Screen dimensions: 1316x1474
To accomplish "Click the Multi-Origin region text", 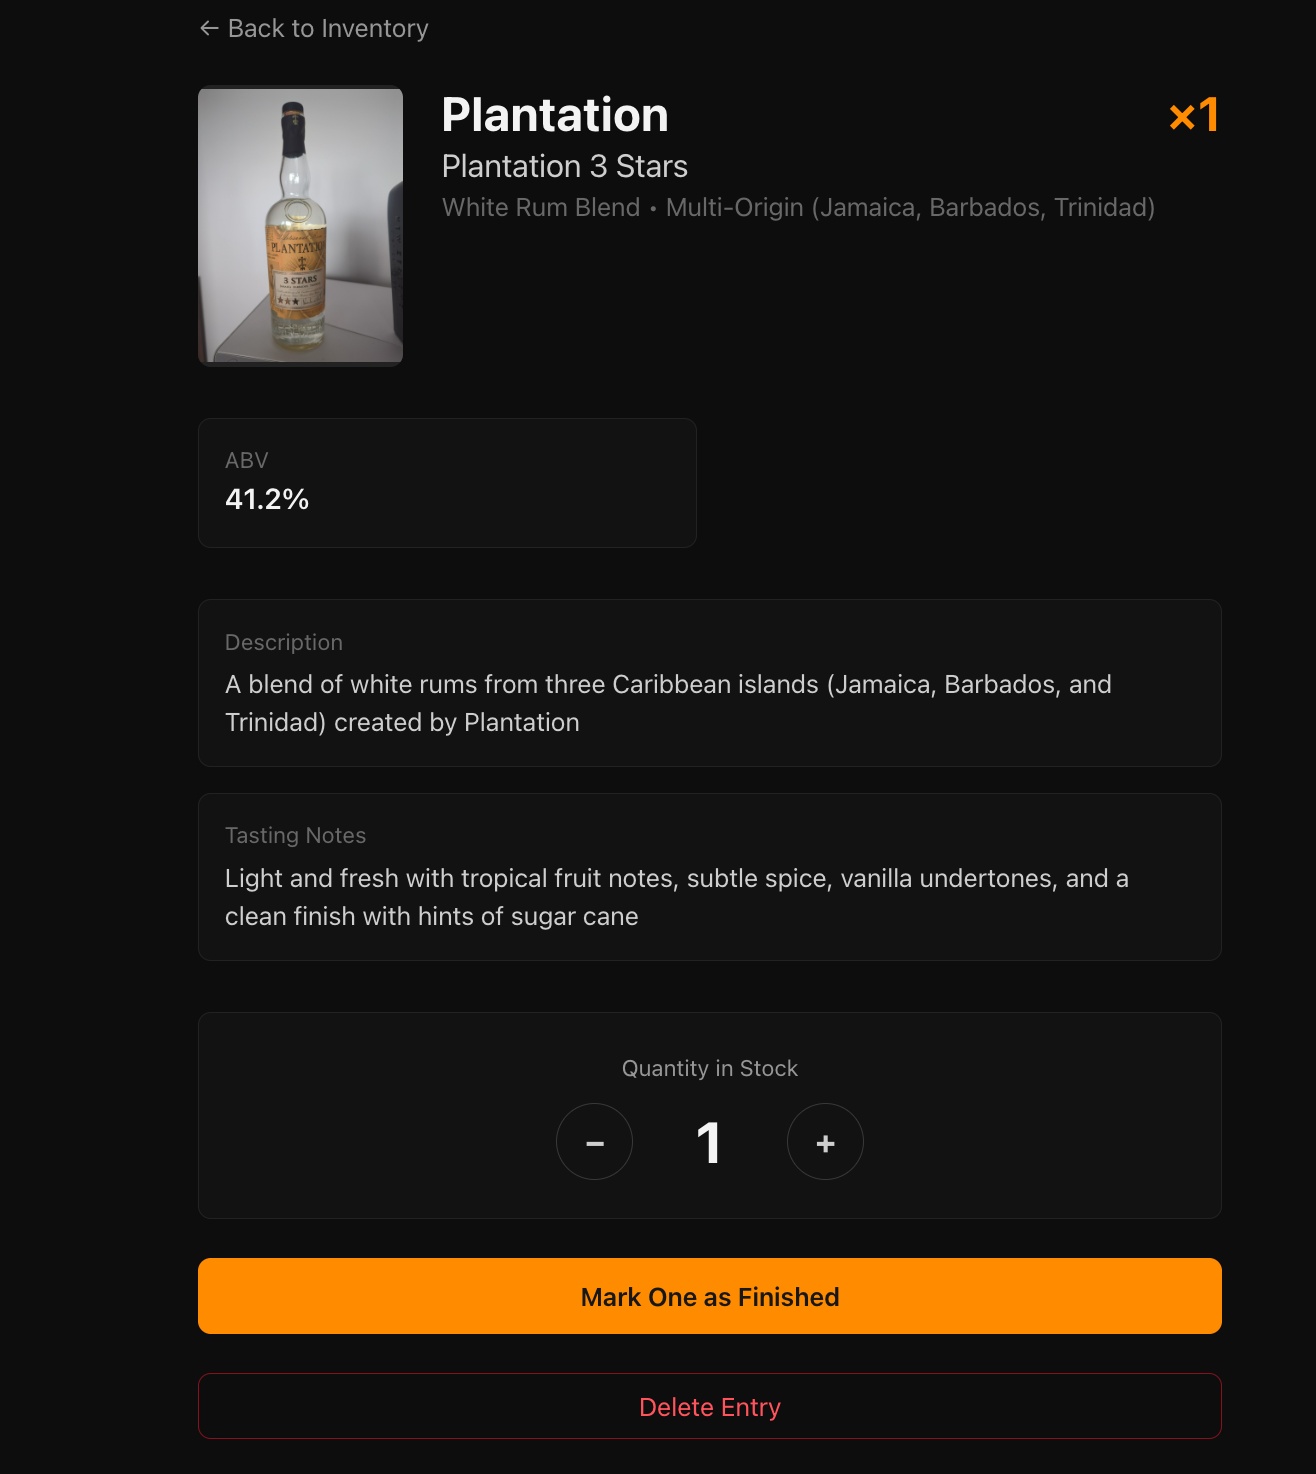I will click(x=910, y=207).
